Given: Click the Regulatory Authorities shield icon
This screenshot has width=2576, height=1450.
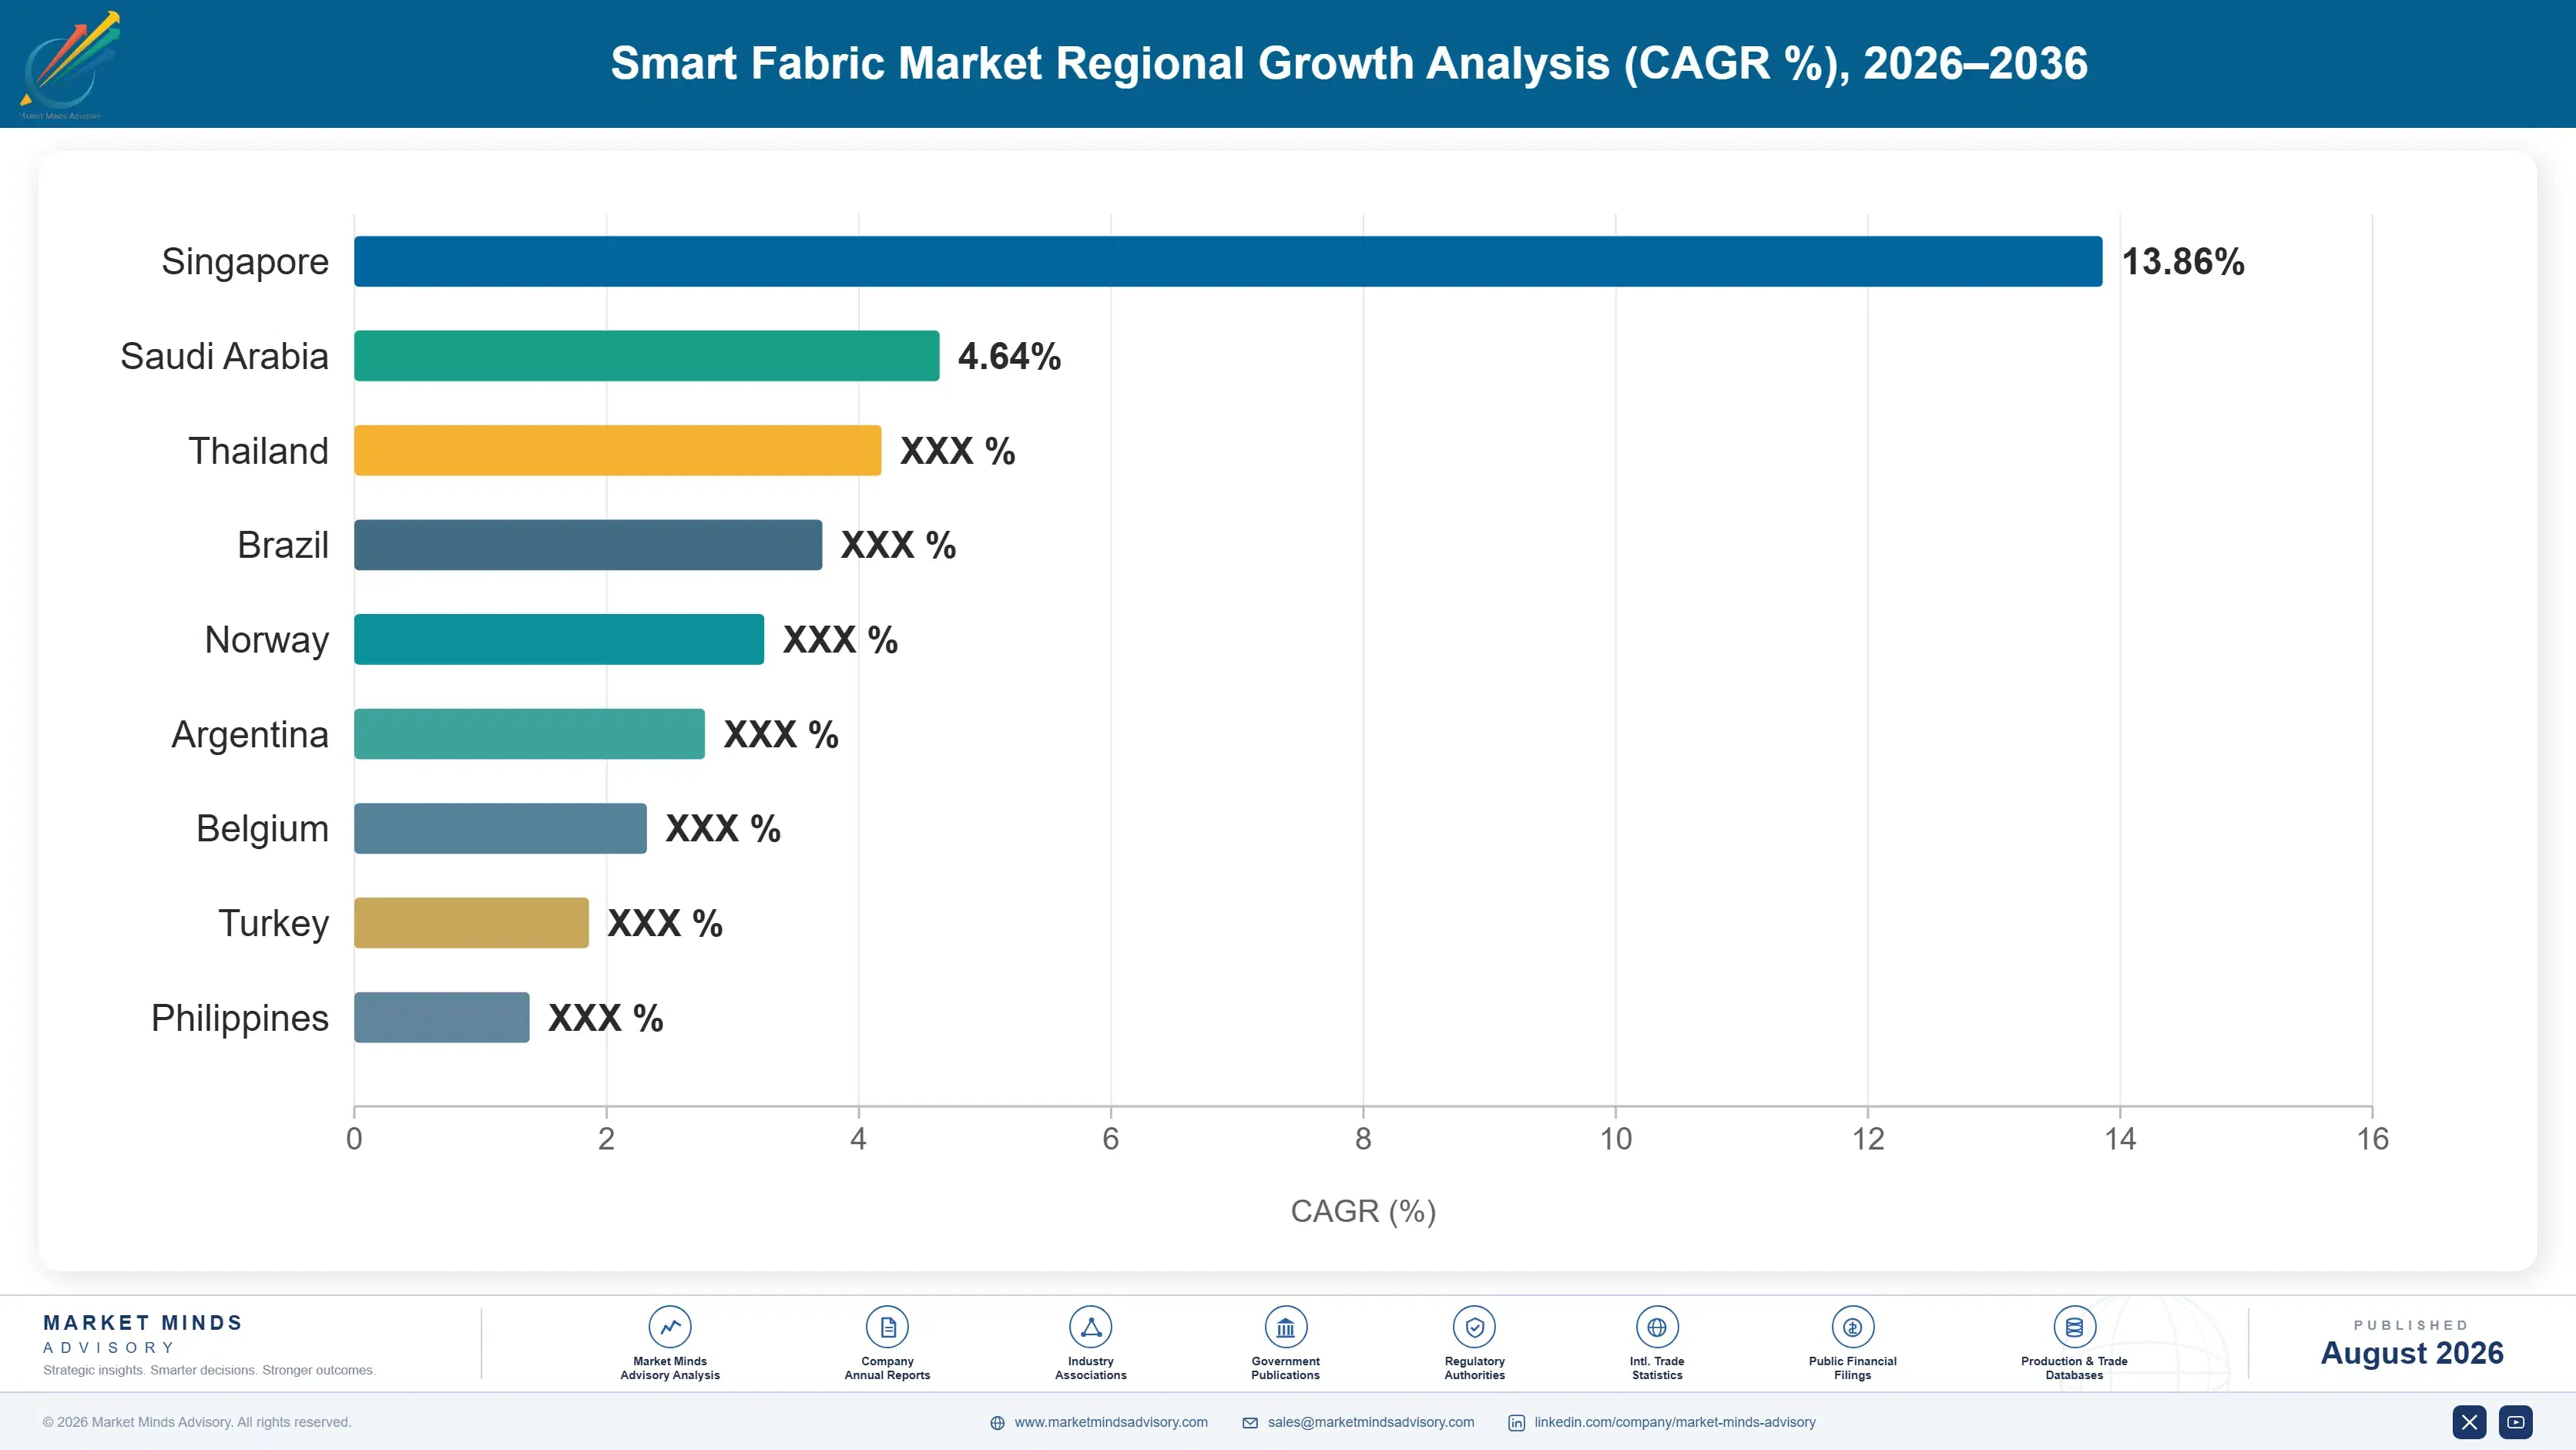Looking at the screenshot, I should (x=1474, y=1327).
